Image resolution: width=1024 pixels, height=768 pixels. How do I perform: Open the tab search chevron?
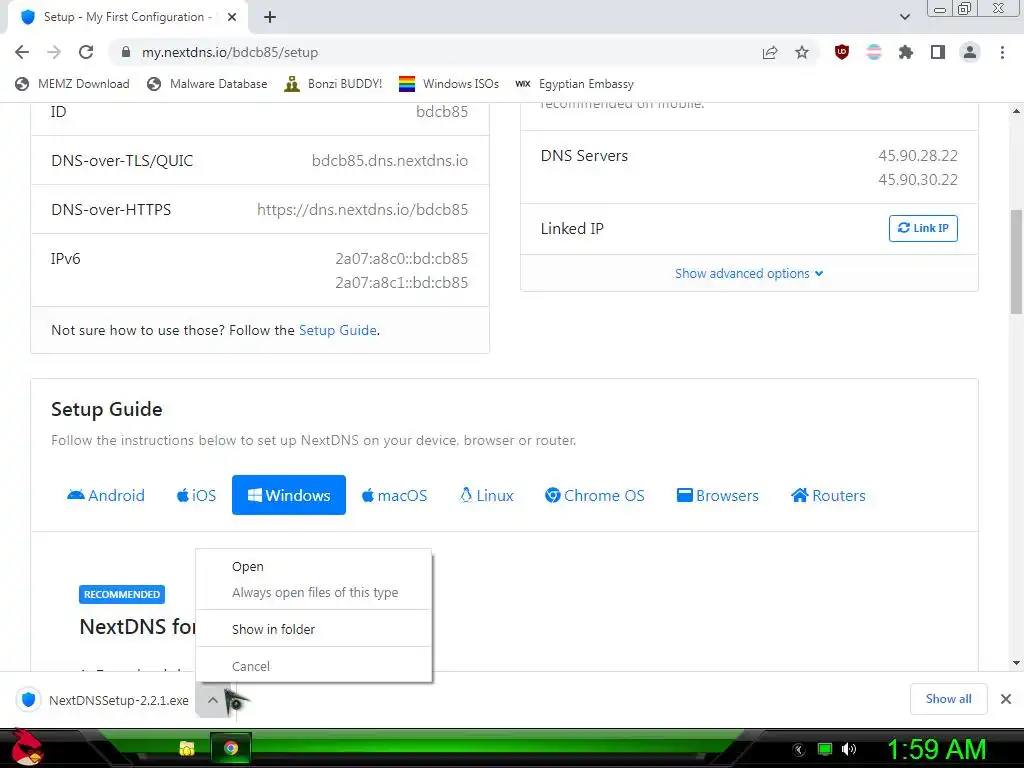[904, 17]
